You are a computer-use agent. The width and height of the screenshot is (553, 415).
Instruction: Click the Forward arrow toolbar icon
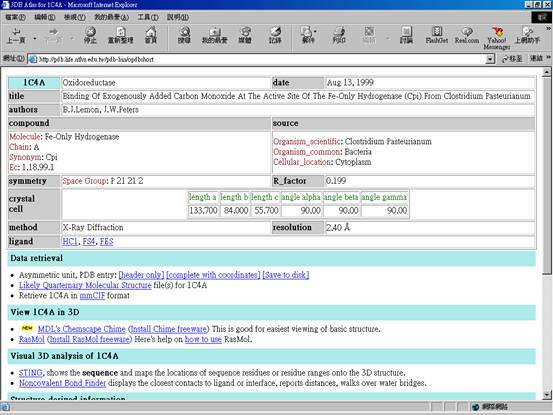click(x=53, y=35)
